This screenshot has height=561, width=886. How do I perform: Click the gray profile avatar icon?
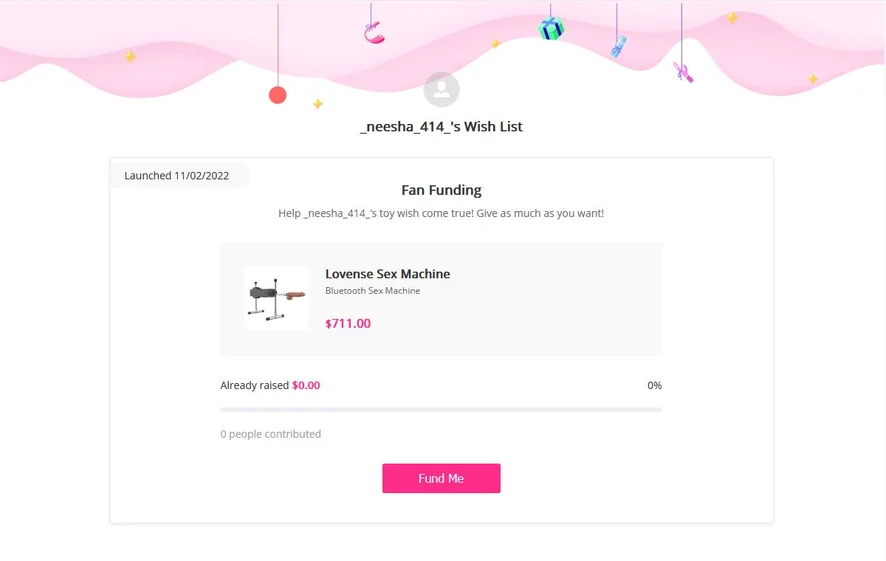441,90
